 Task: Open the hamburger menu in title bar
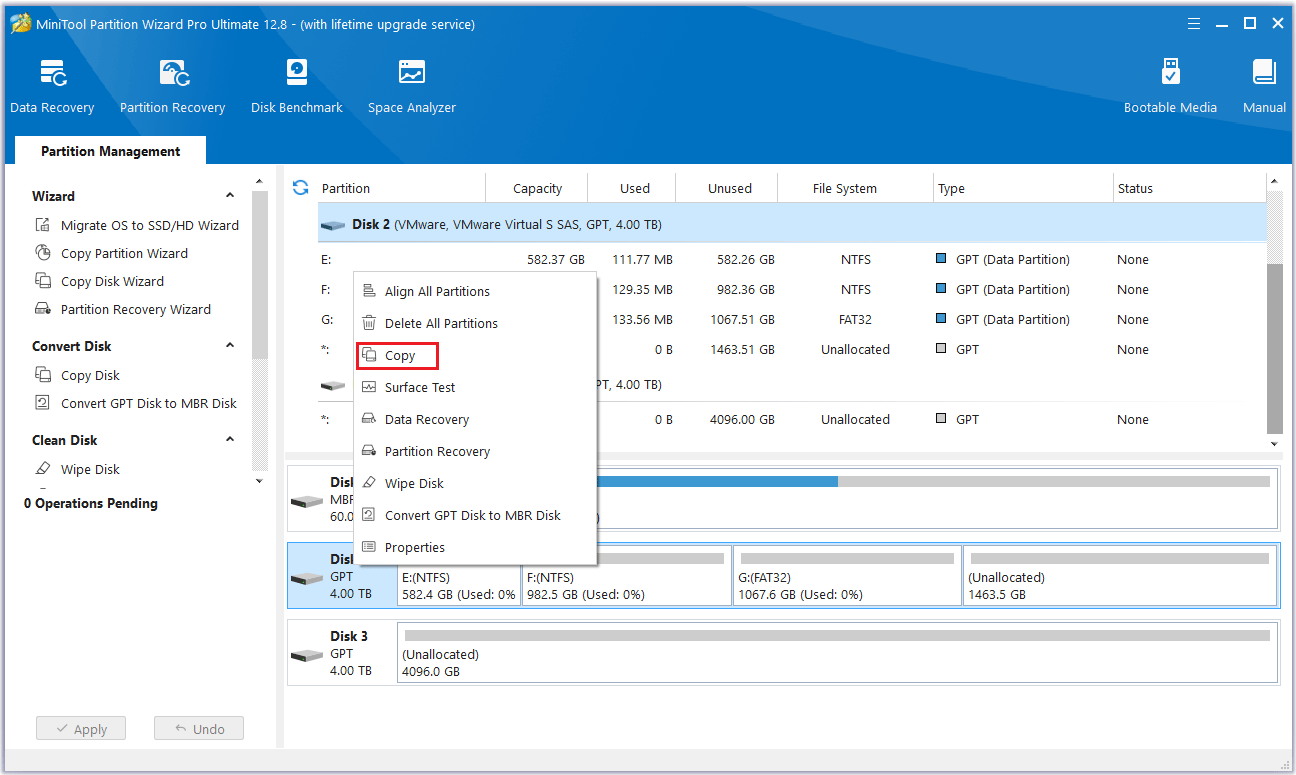(x=1193, y=23)
